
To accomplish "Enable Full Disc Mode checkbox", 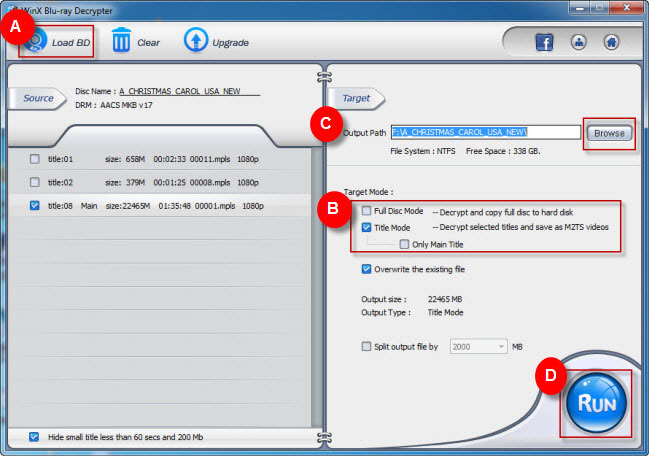I will click(x=366, y=211).
